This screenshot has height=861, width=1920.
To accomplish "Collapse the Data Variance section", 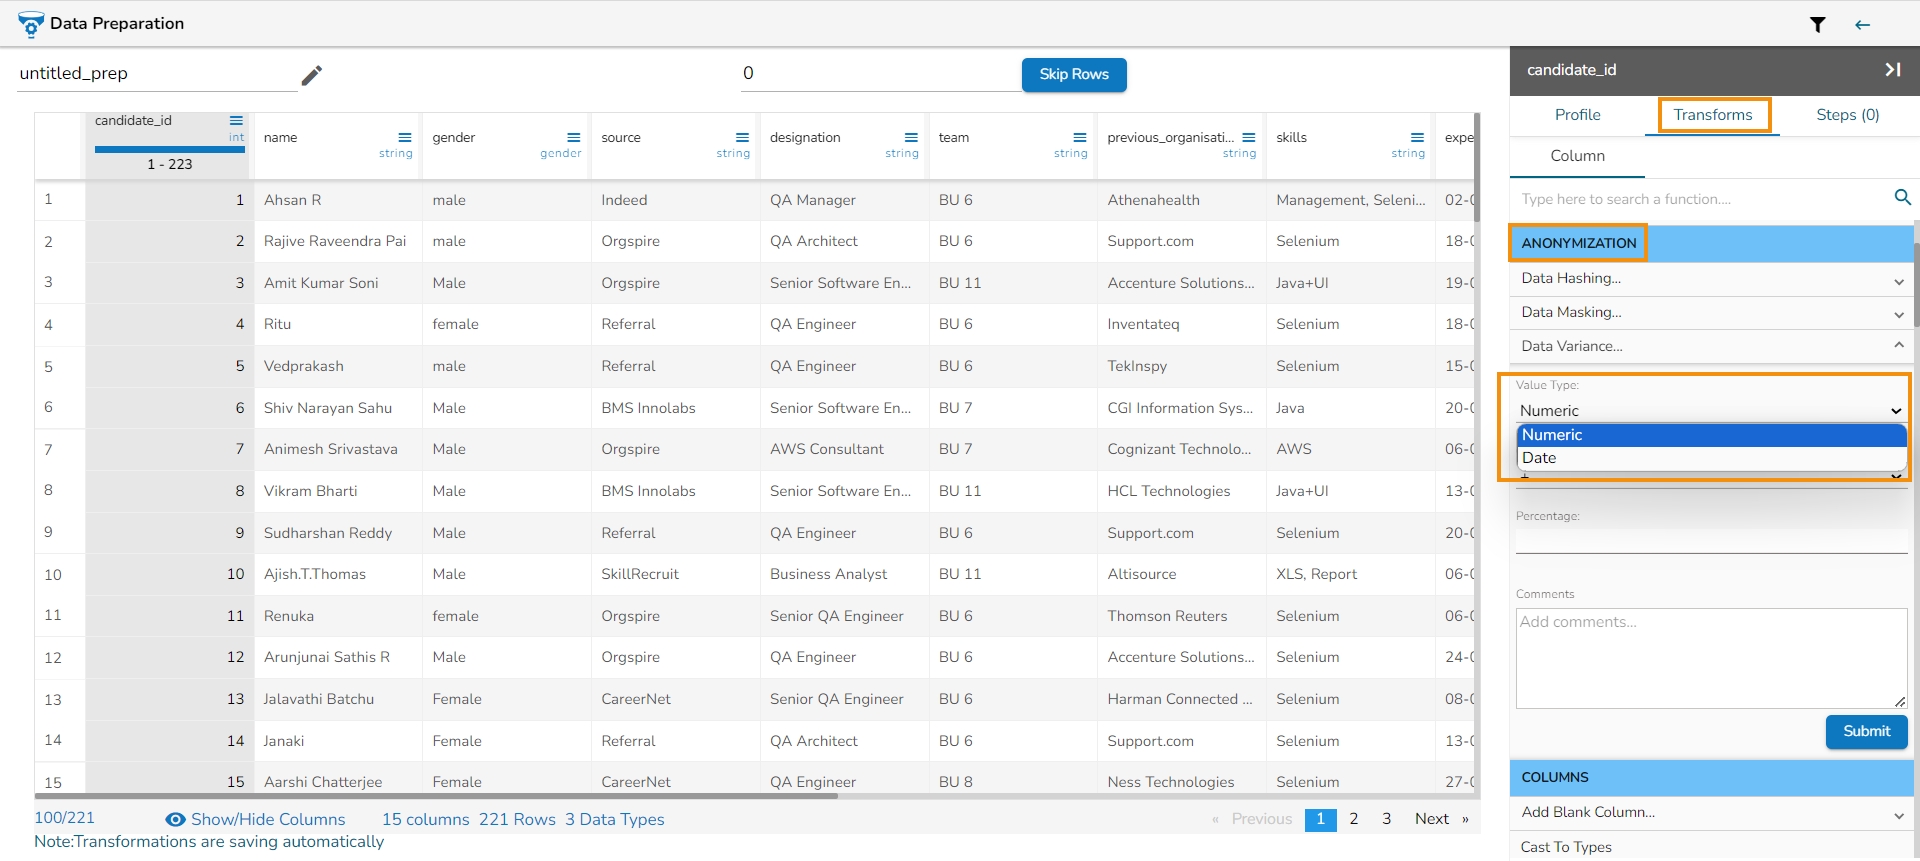I will click(1898, 346).
